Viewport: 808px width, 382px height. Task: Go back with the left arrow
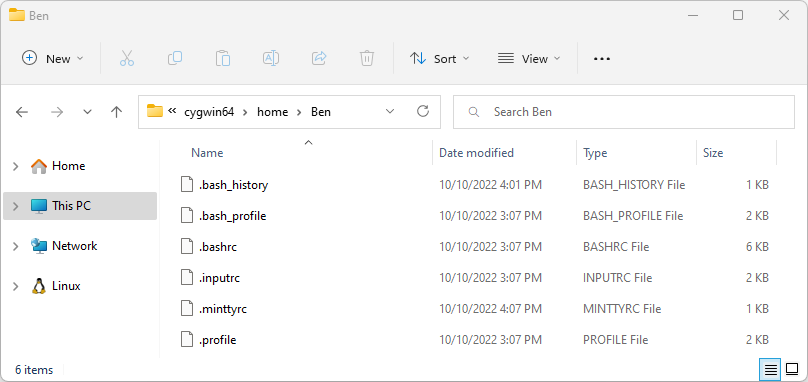(22, 112)
